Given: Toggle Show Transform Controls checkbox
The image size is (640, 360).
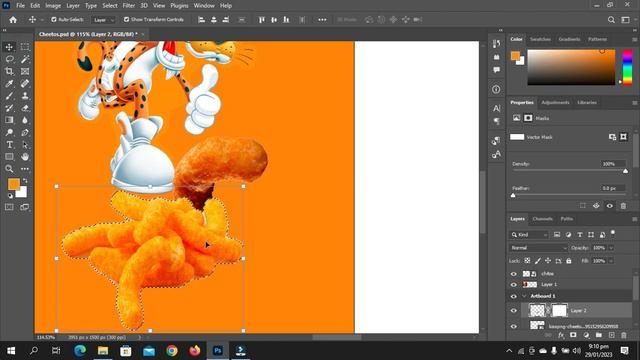Looking at the screenshot, I should point(127,20).
